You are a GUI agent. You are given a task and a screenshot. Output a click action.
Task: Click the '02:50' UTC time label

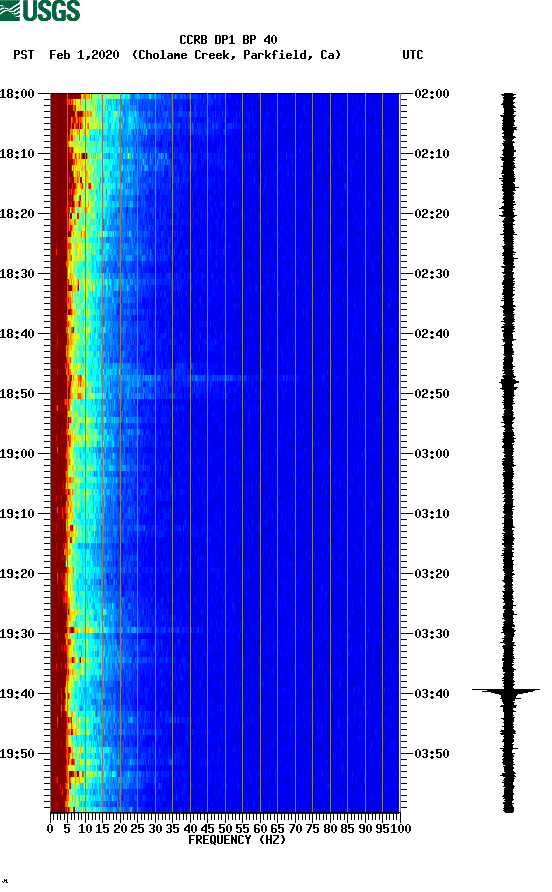pyautogui.click(x=432, y=394)
